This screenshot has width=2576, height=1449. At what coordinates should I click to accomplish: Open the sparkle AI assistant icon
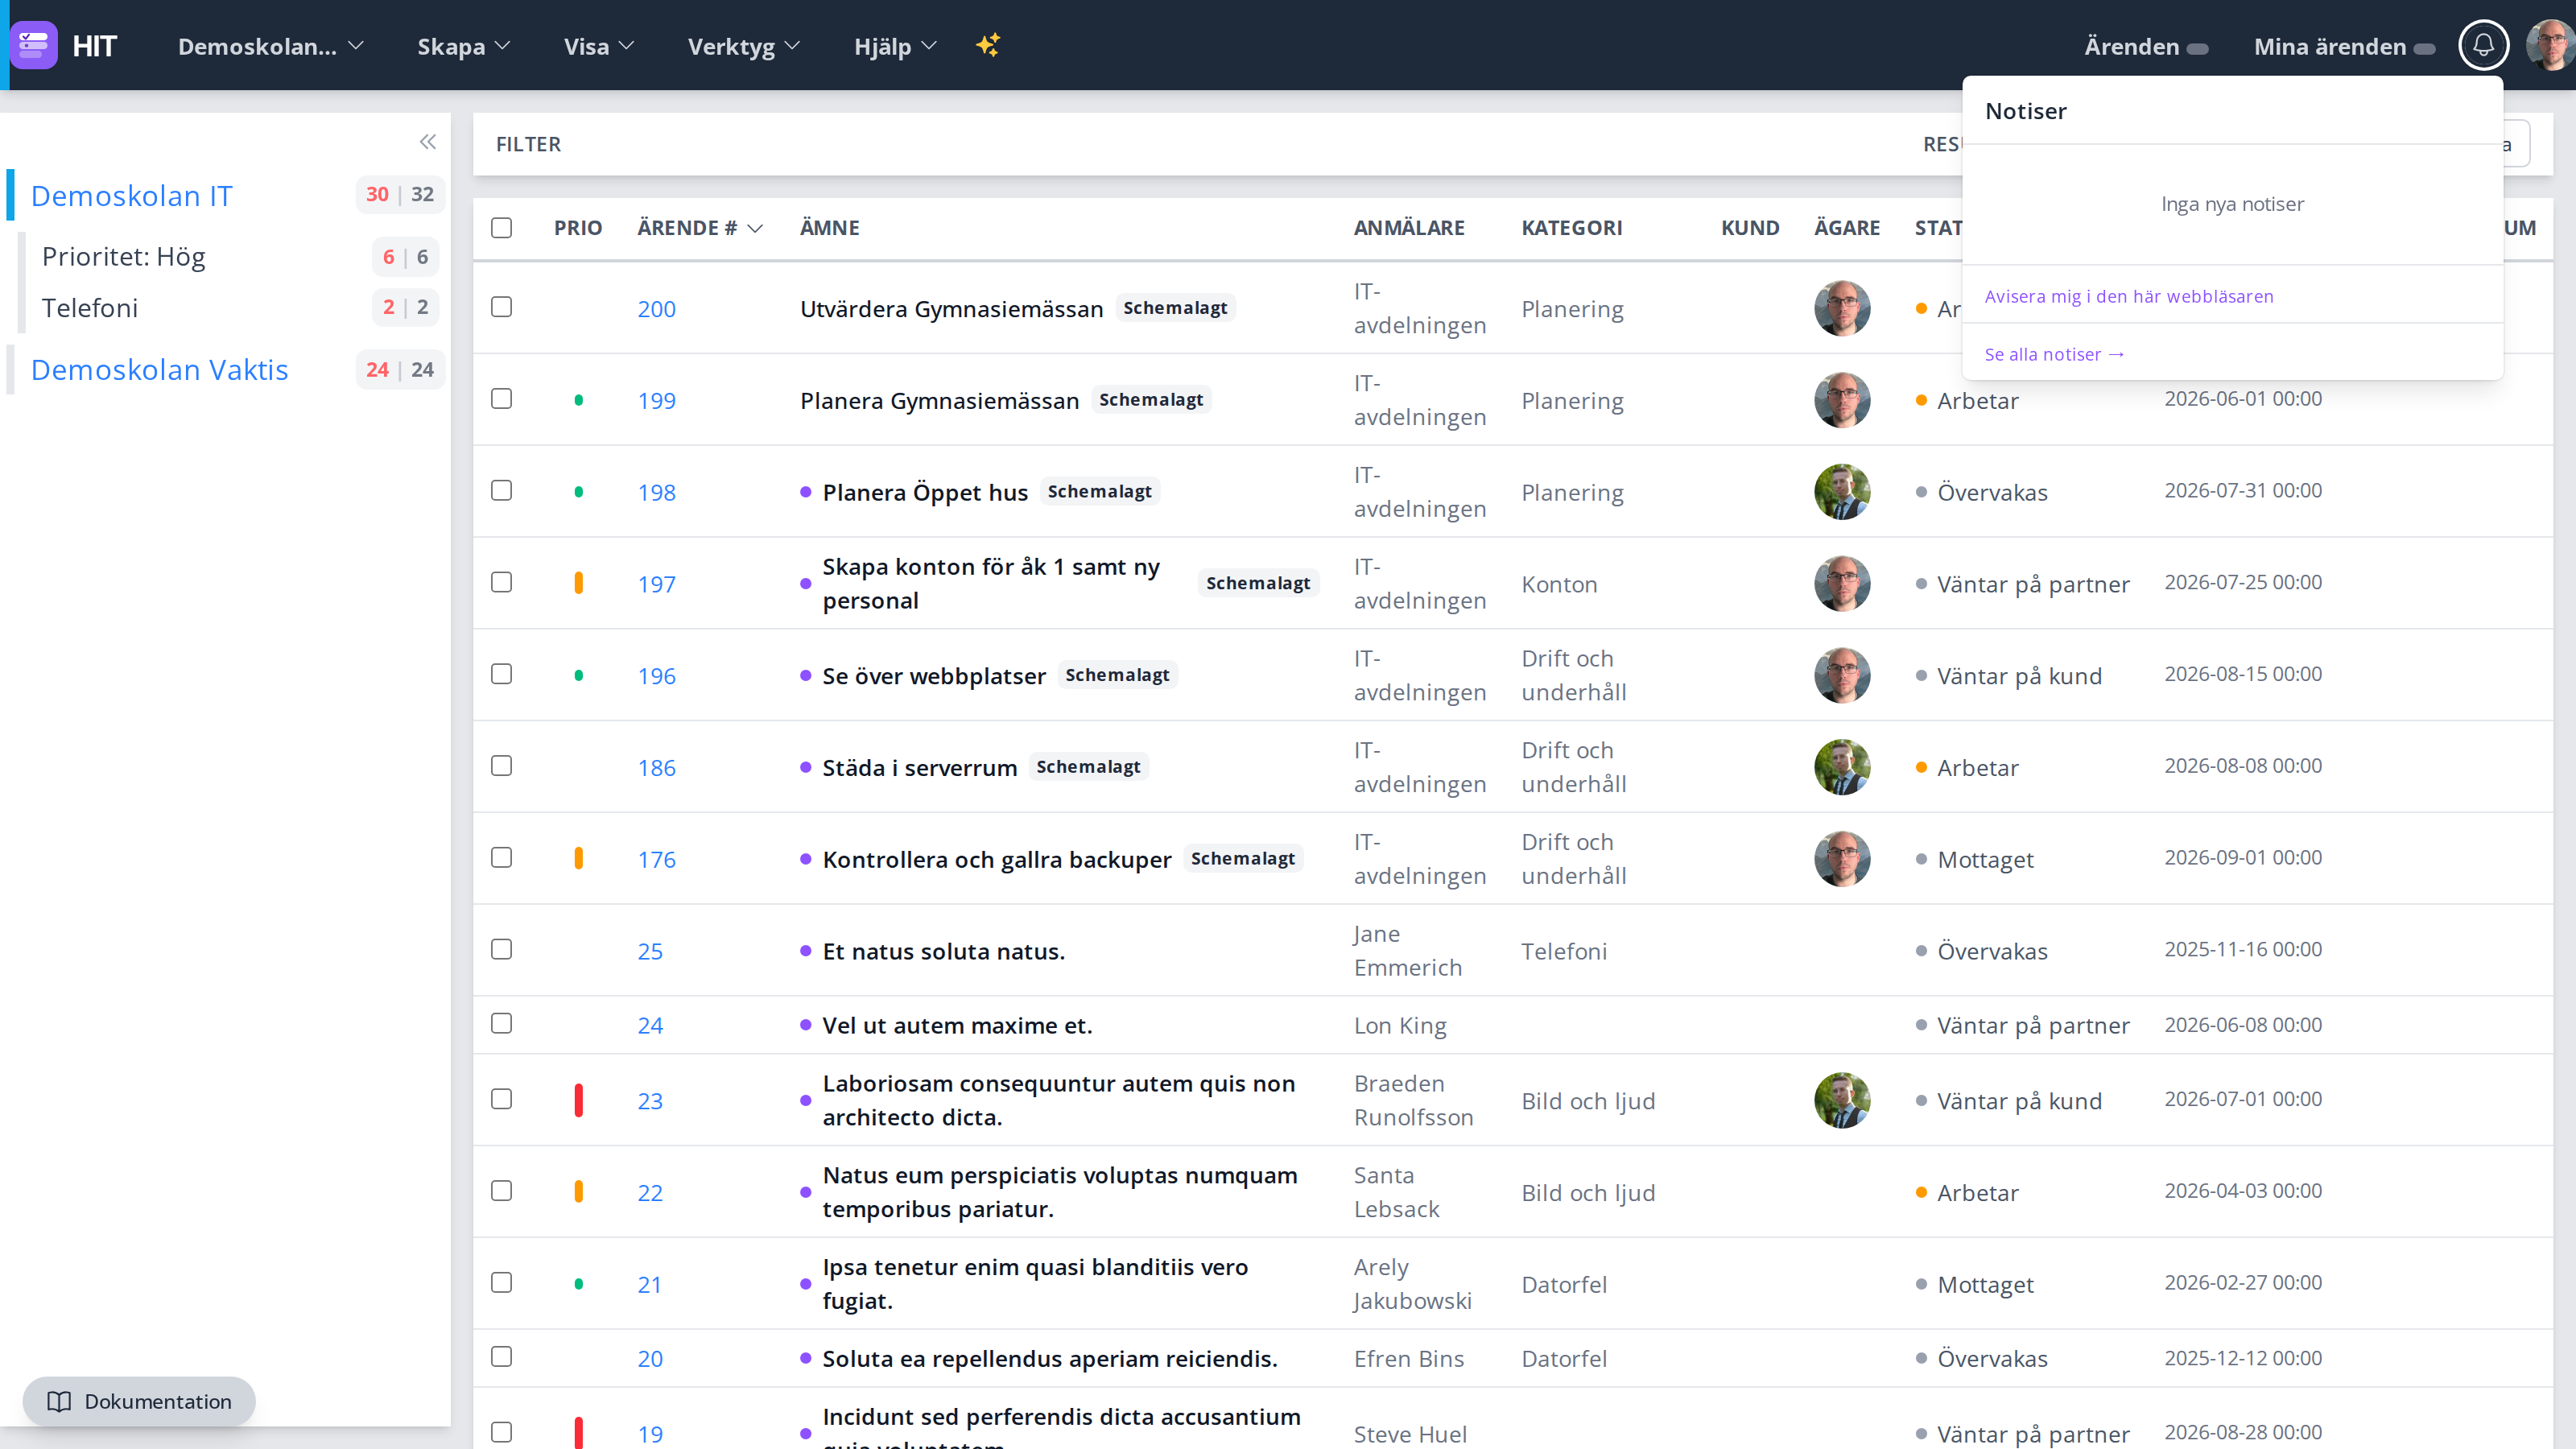click(x=988, y=45)
